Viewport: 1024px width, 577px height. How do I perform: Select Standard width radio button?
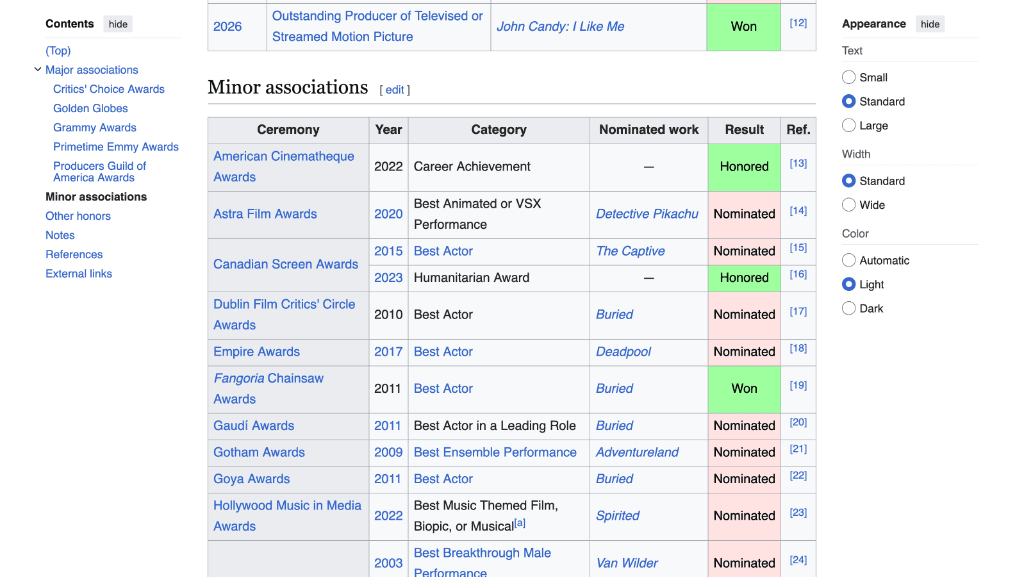click(x=848, y=181)
